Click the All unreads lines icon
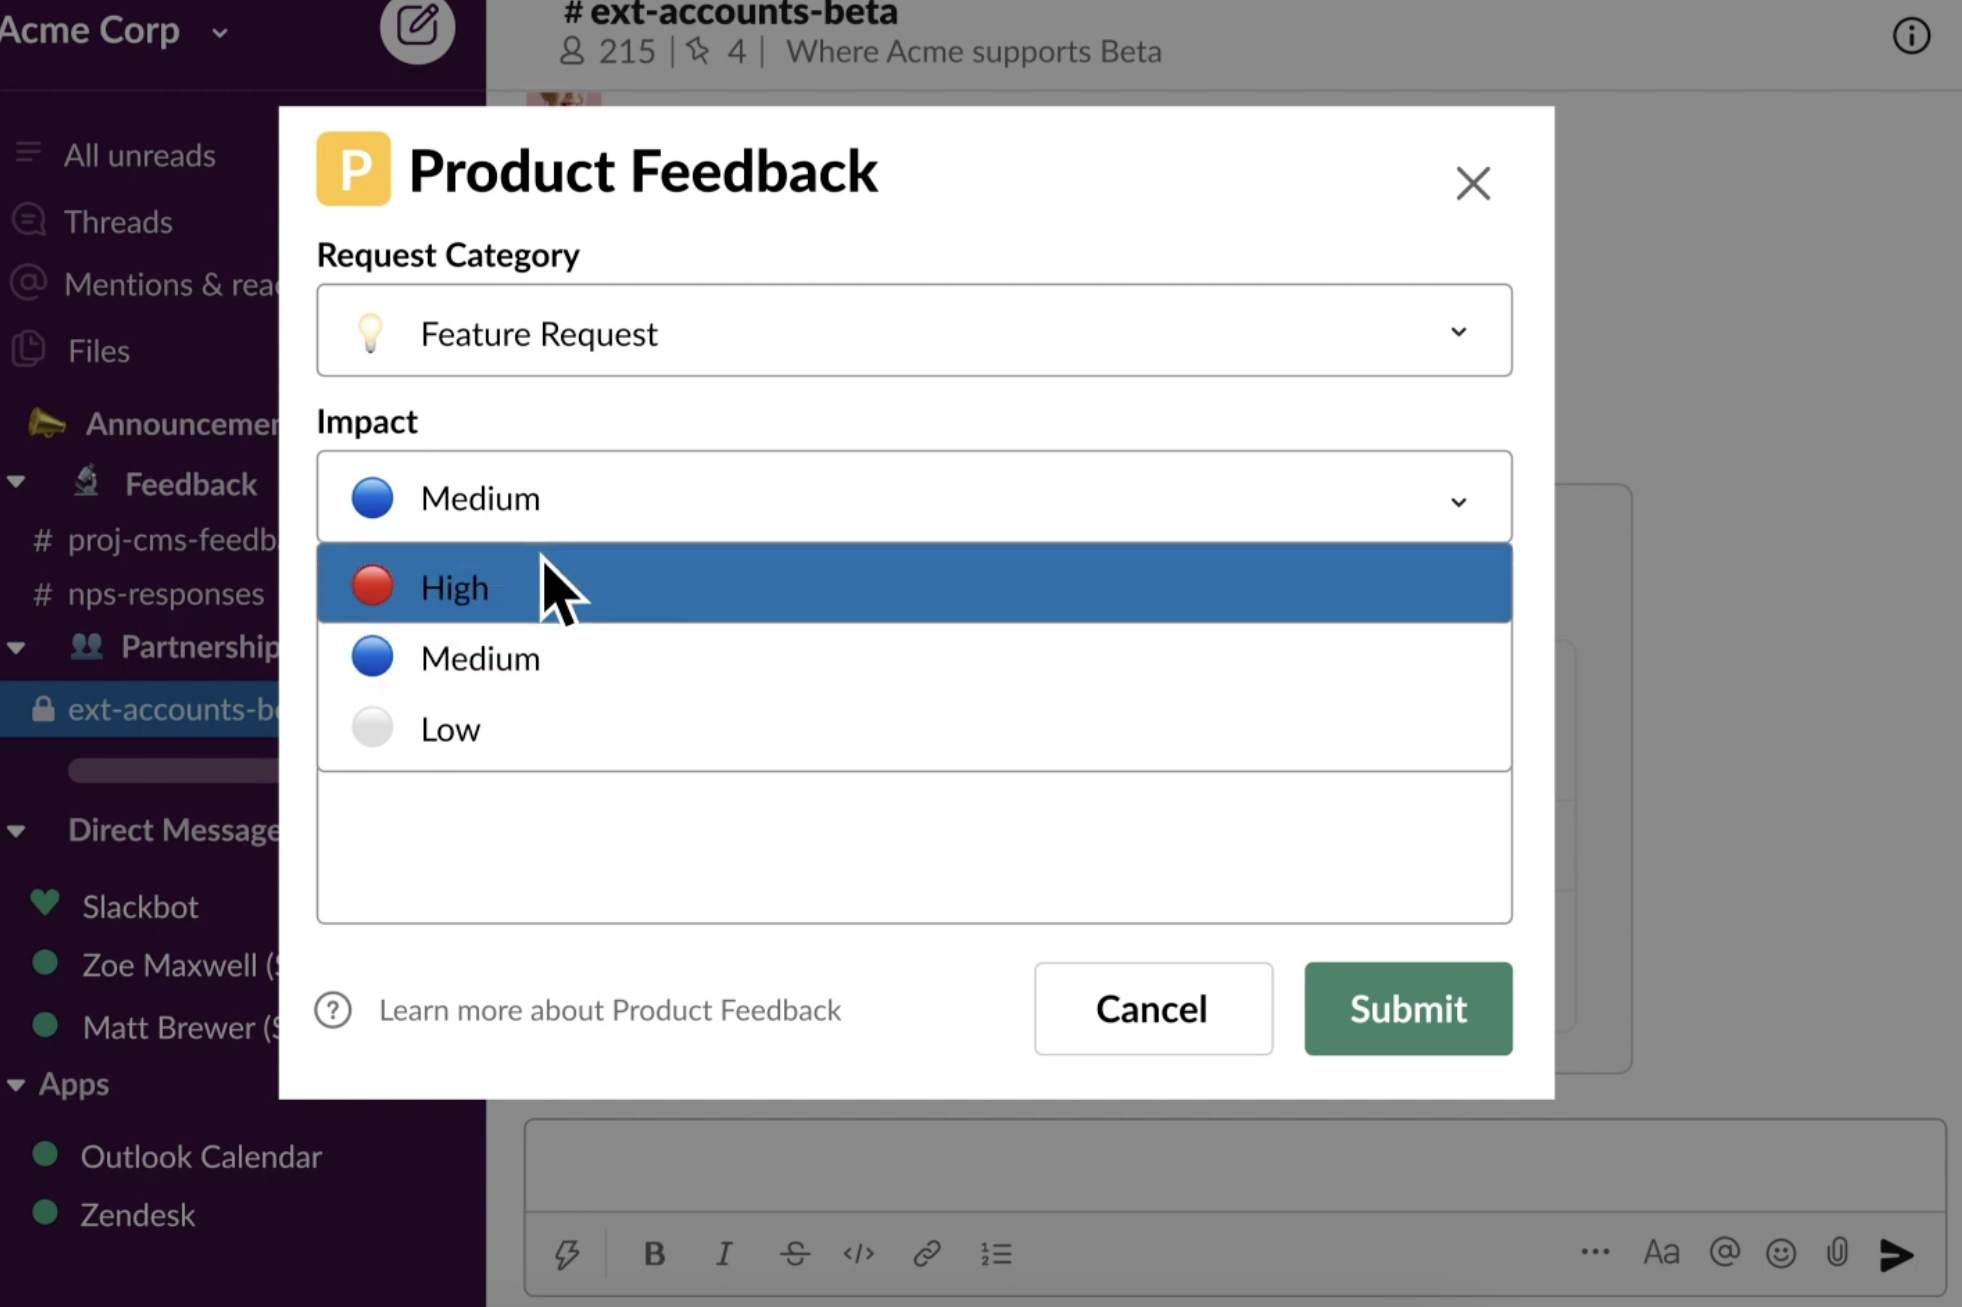 28,153
